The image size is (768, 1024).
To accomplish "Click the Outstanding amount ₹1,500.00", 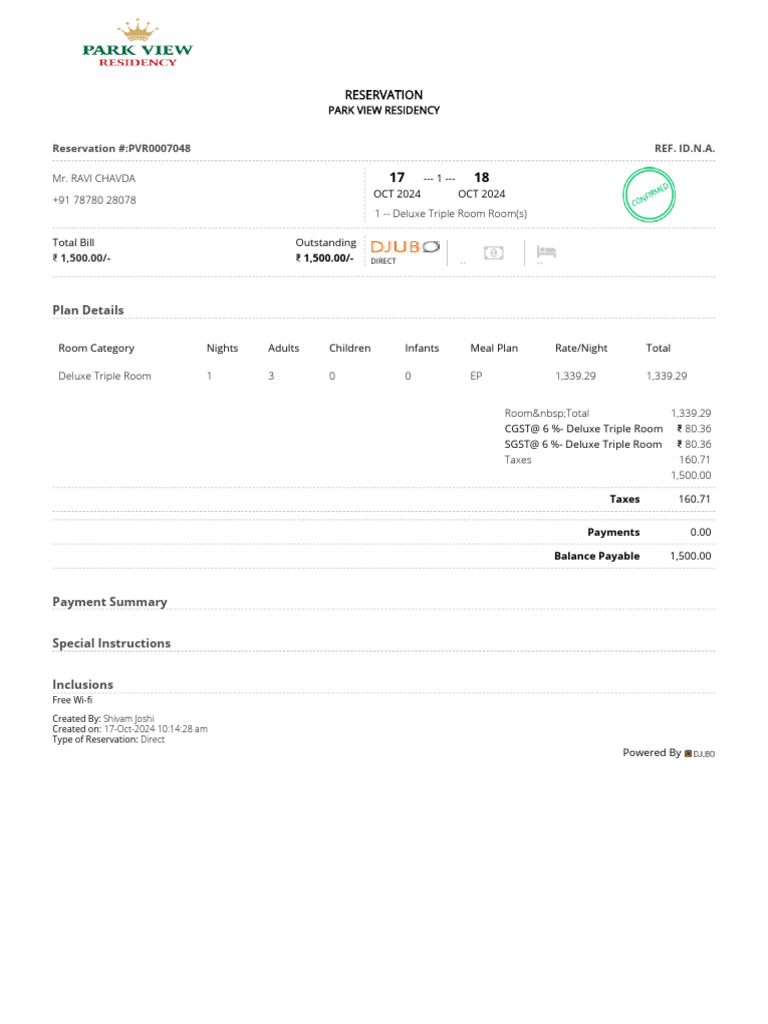I will (325, 258).
